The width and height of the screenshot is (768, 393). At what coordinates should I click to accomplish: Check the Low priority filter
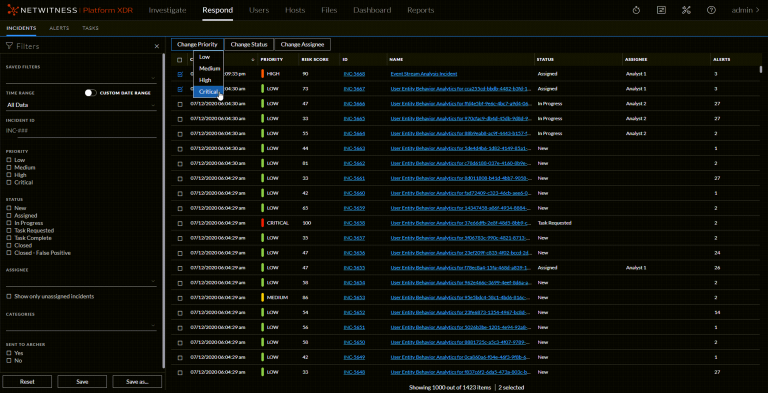tap(9, 160)
